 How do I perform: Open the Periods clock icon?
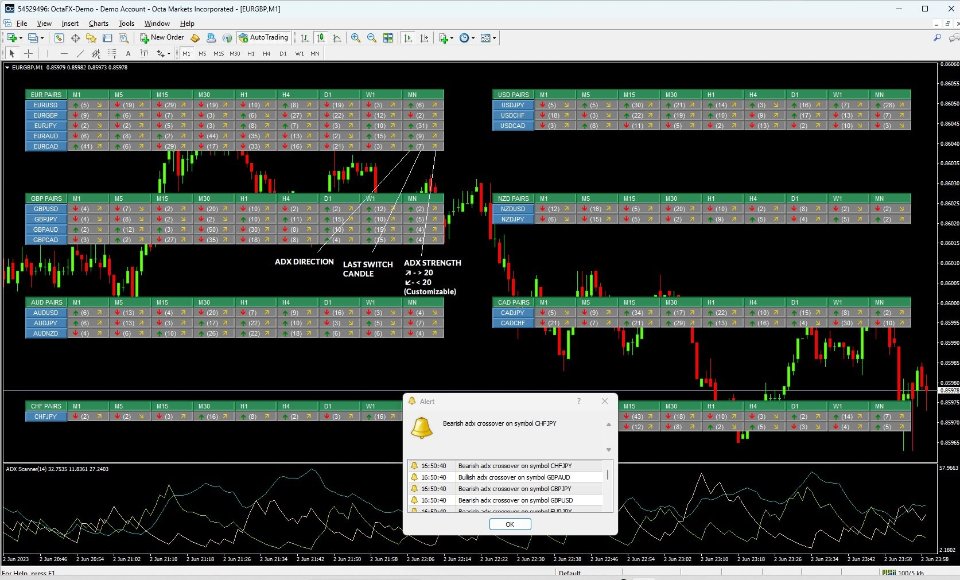[464, 38]
